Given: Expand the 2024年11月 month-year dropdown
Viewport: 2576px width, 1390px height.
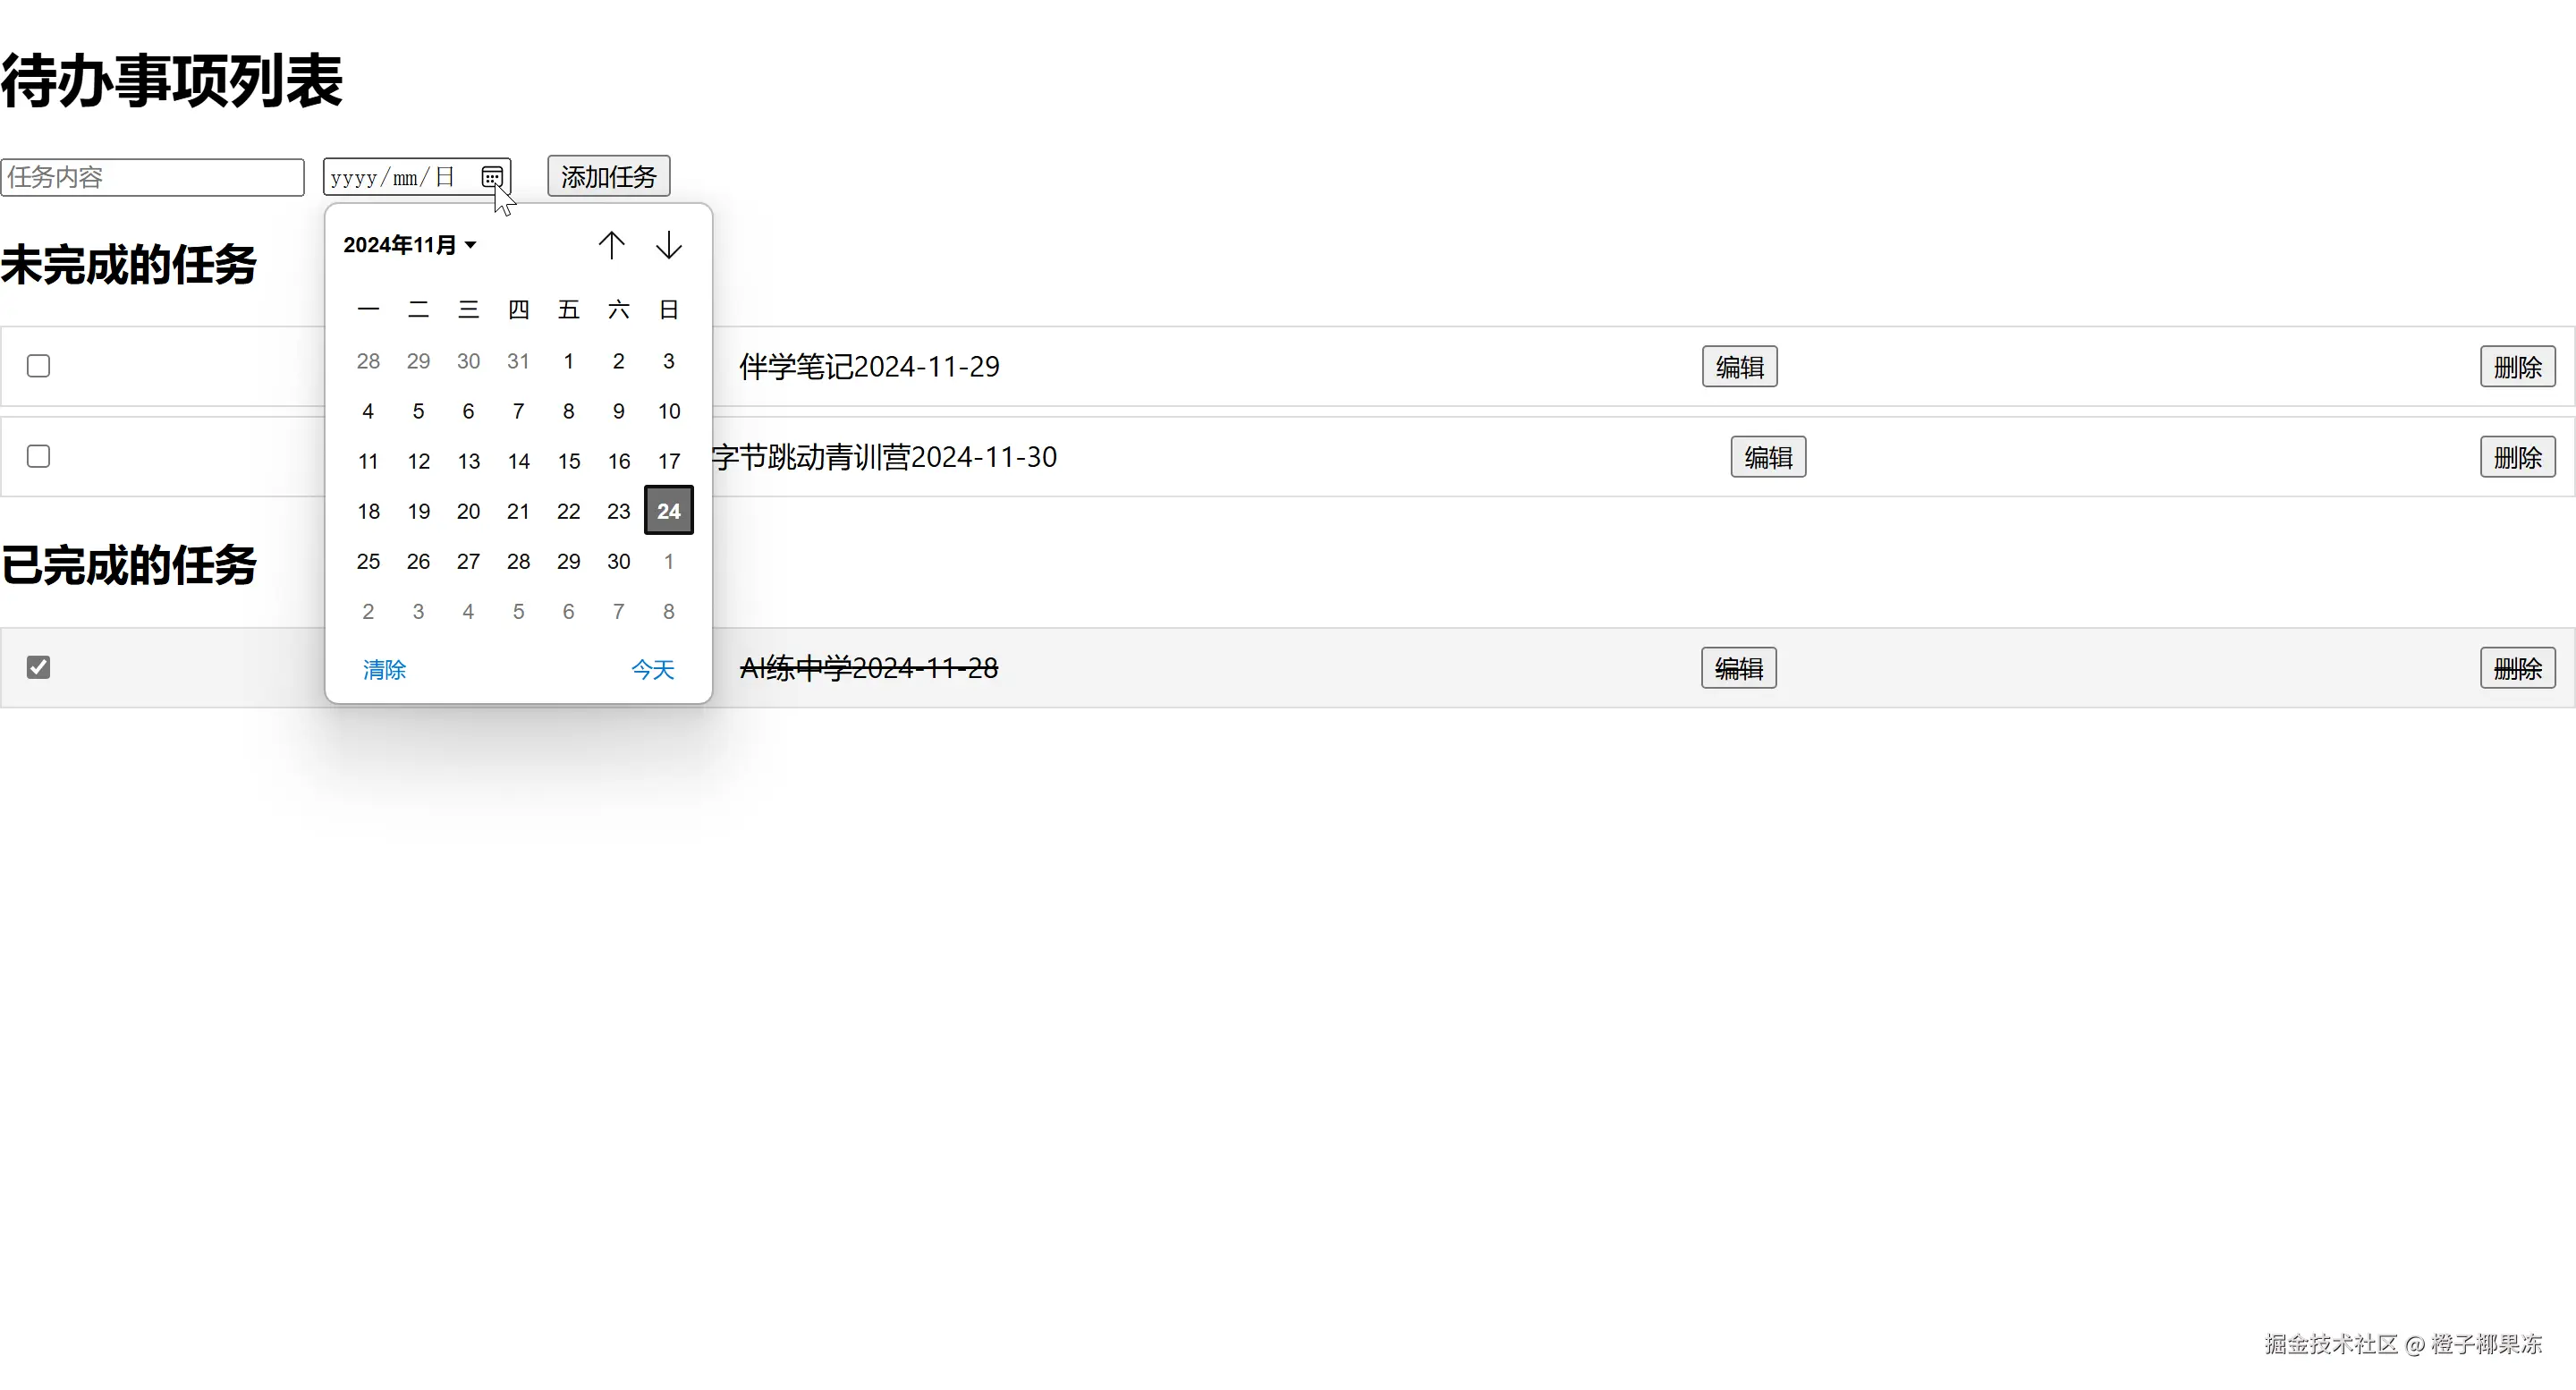Looking at the screenshot, I should point(409,245).
